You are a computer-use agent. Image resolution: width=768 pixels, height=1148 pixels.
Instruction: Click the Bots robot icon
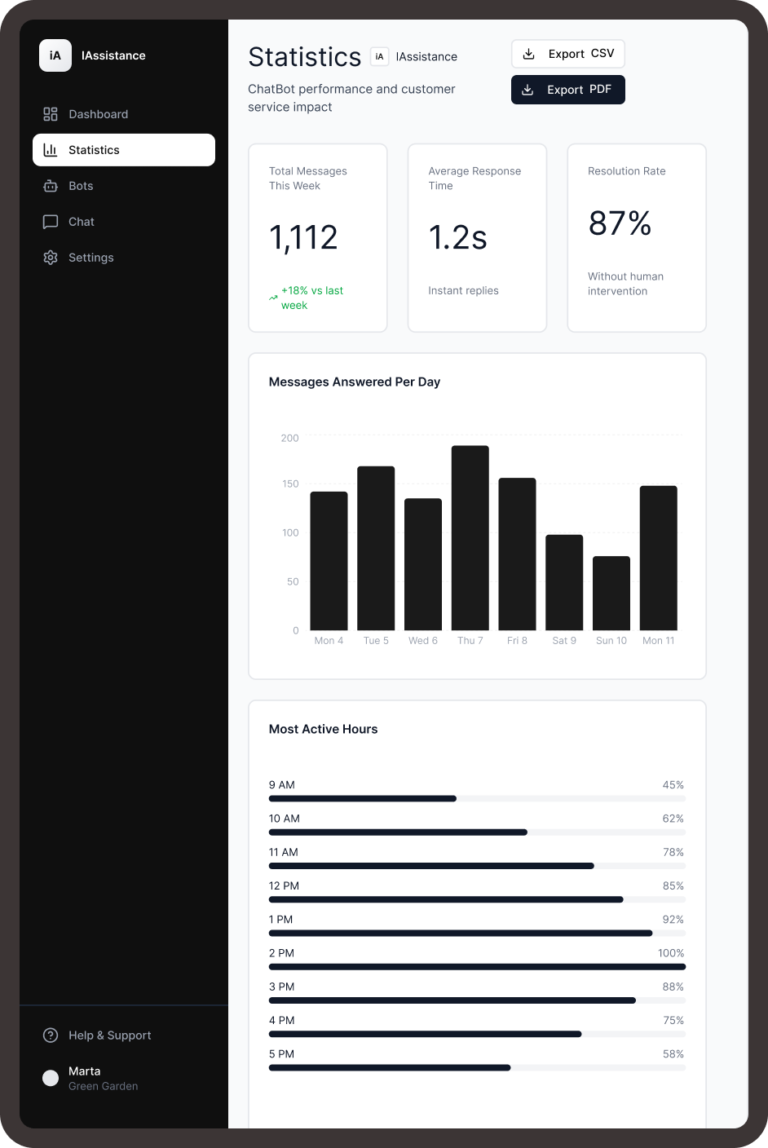(50, 186)
